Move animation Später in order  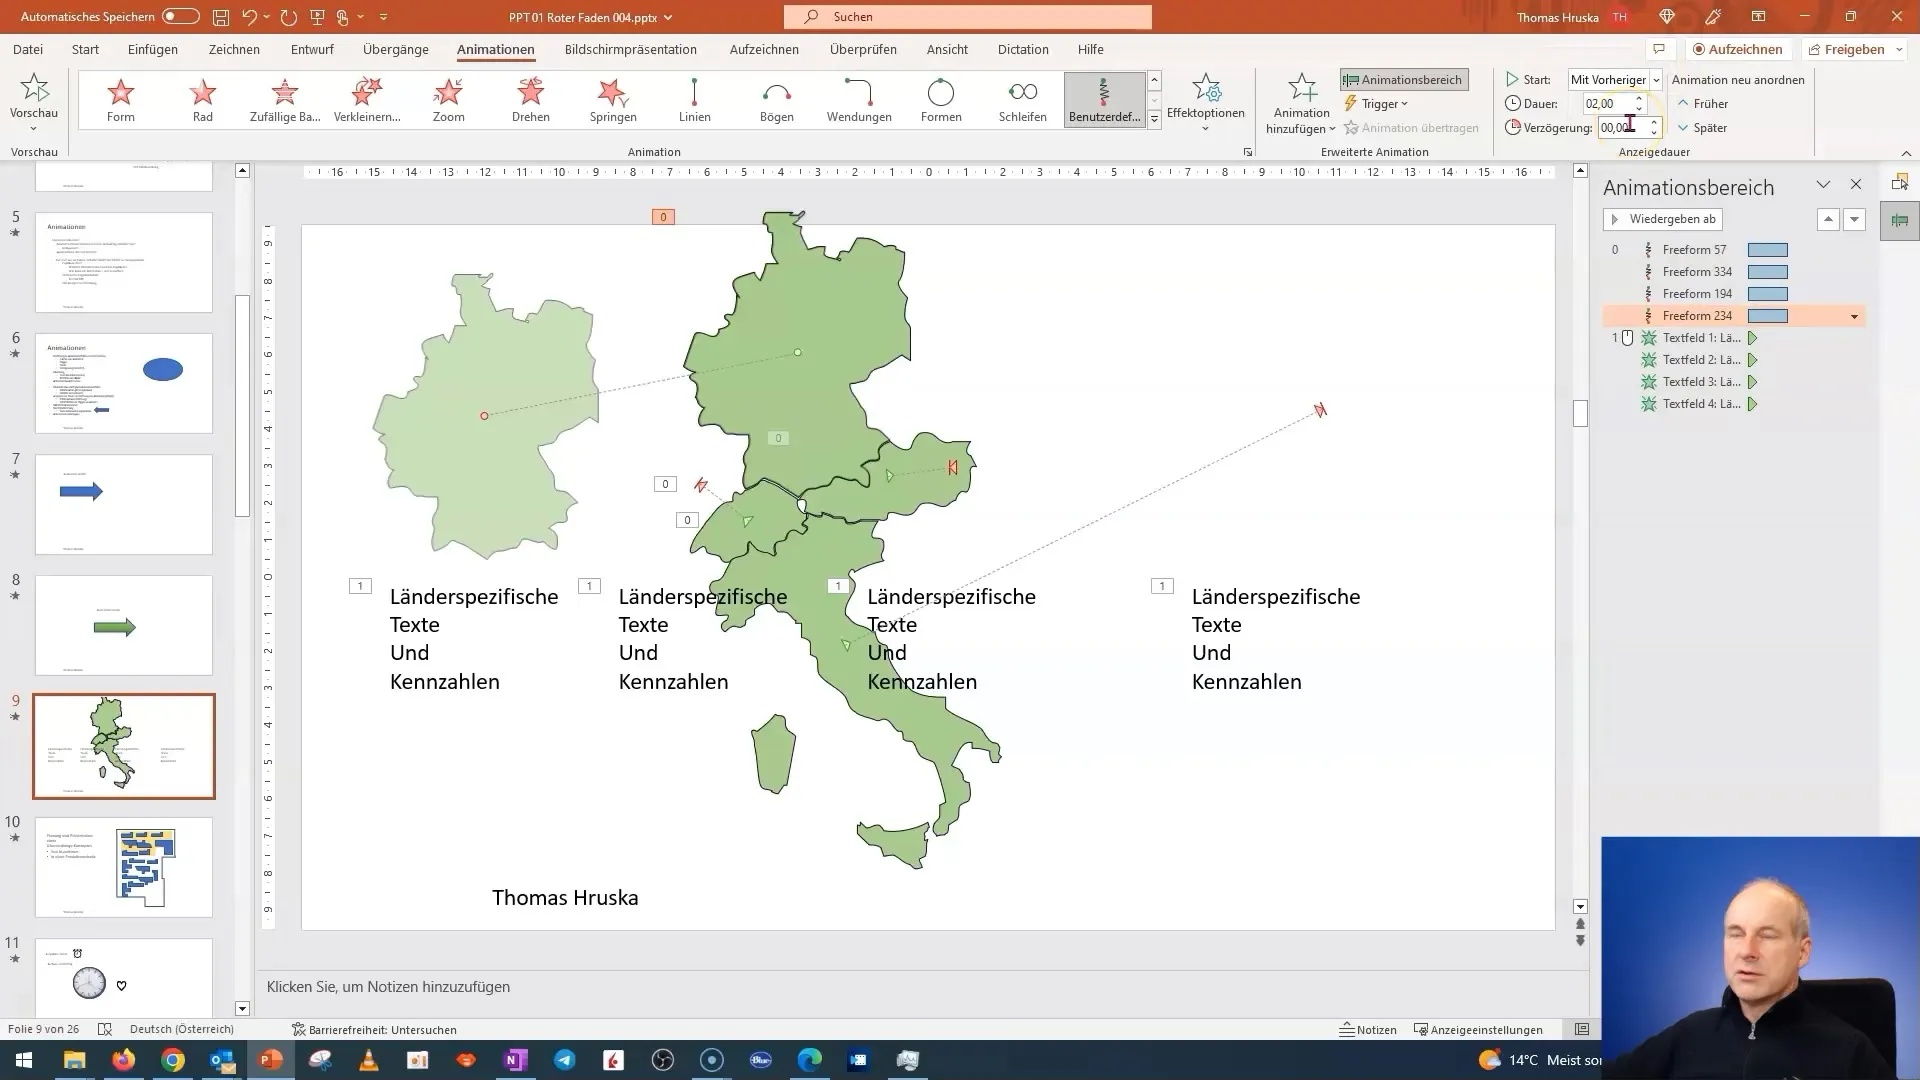point(1703,128)
